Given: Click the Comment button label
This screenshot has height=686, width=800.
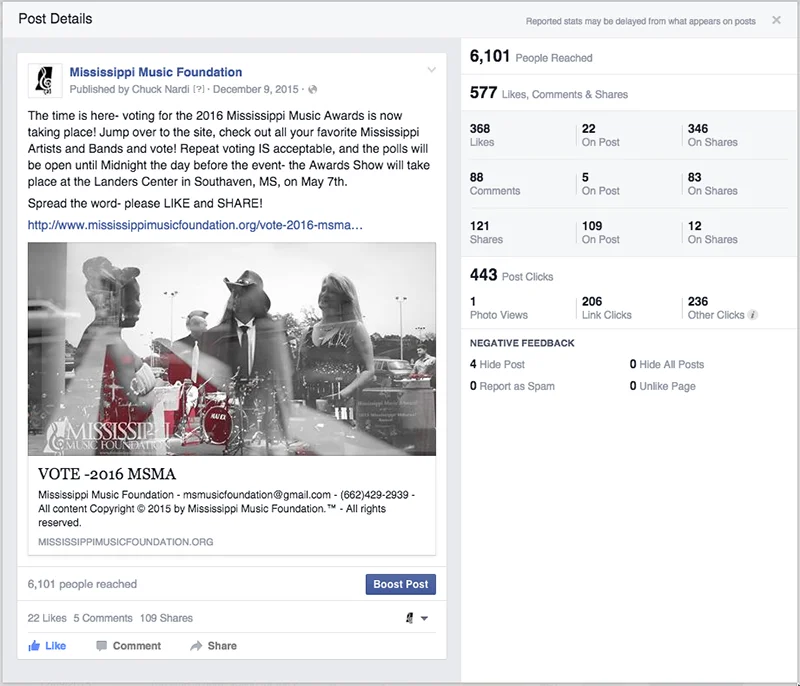Looking at the screenshot, I should click(137, 646).
